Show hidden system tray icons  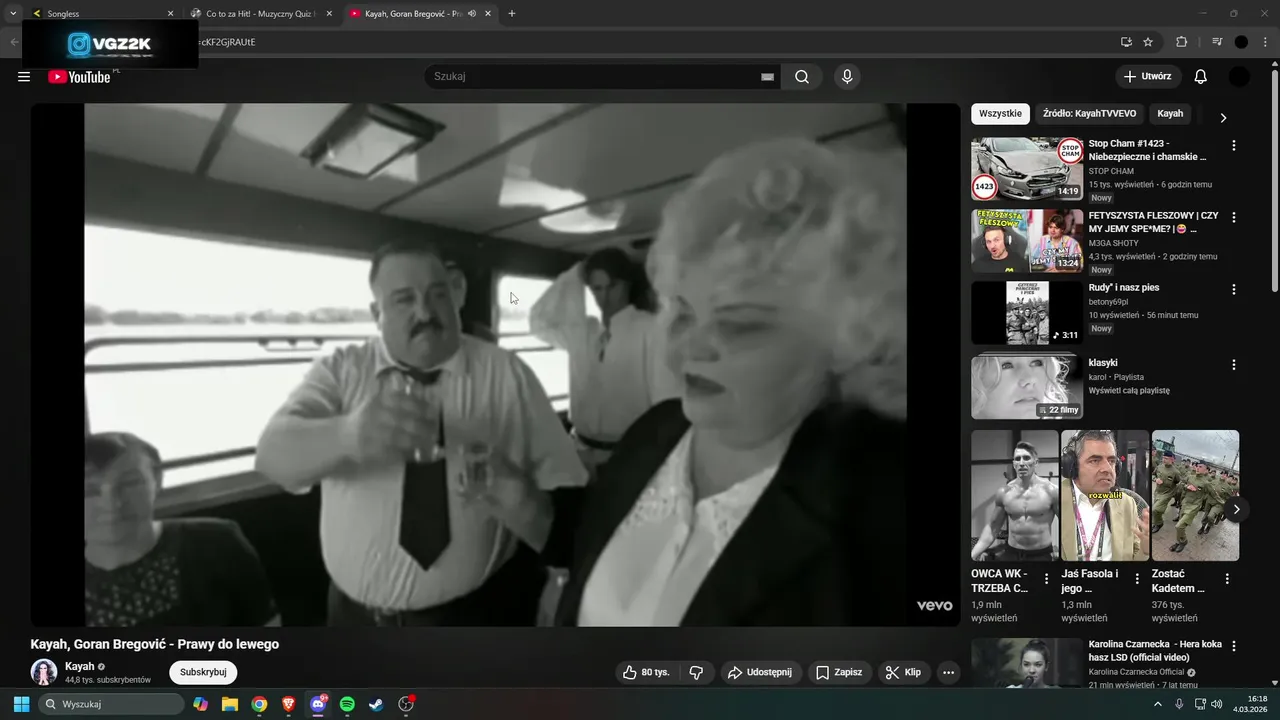tap(1158, 704)
